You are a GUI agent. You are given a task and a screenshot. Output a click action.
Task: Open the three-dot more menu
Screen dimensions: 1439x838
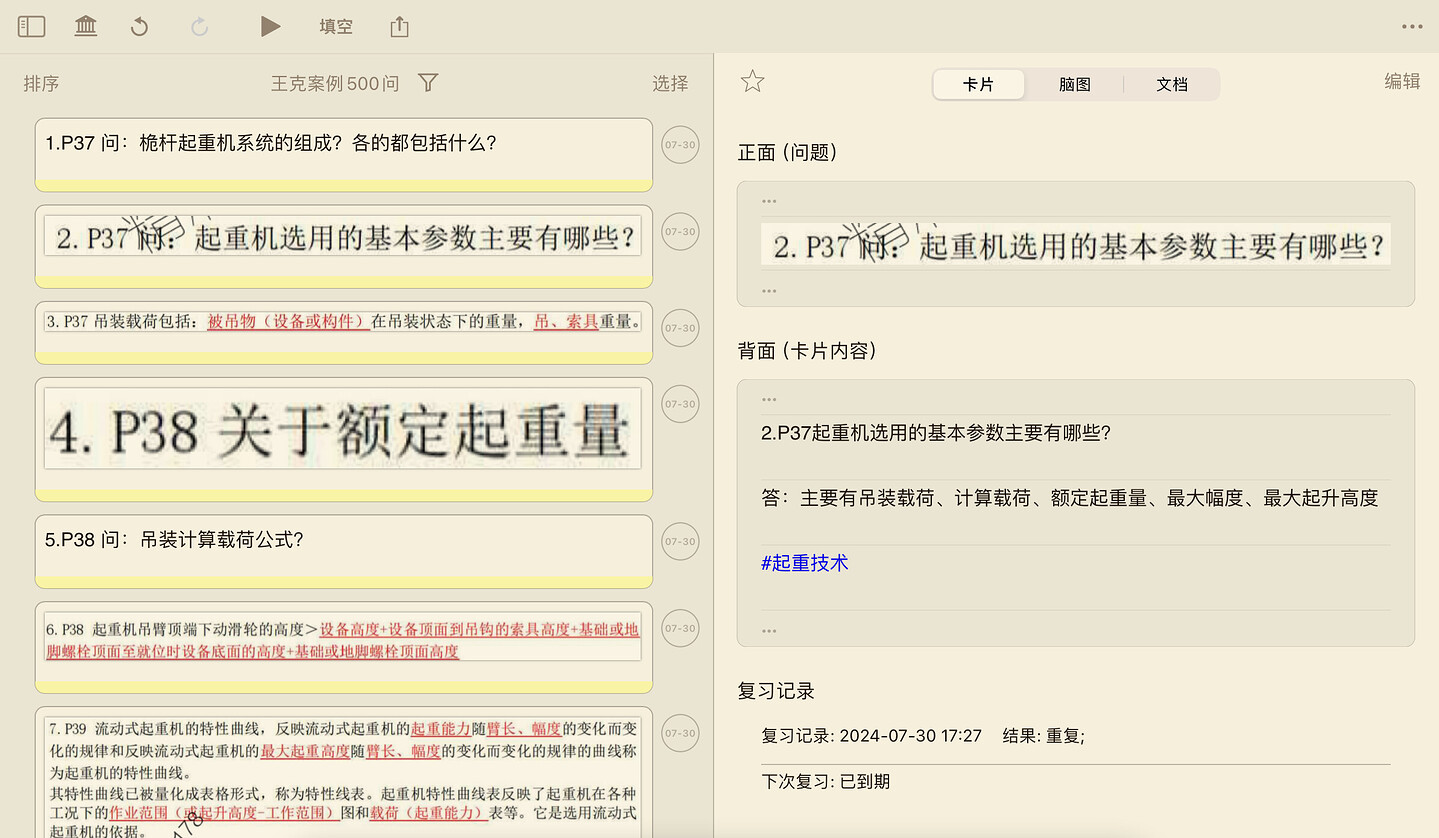point(1412,27)
